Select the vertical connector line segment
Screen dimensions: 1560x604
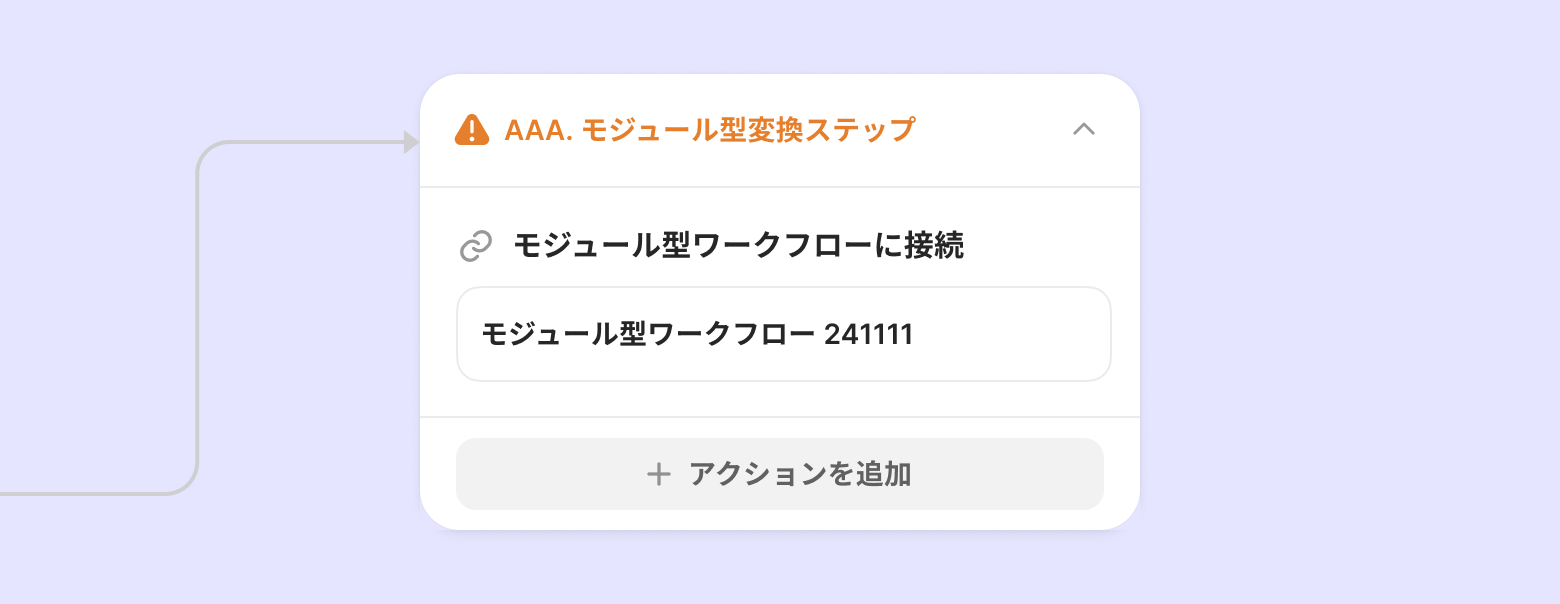198,320
